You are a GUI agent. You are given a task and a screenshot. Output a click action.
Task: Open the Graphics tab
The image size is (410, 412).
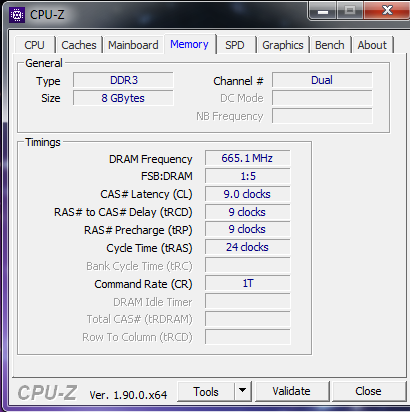pyautogui.click(x=283, y=45)
